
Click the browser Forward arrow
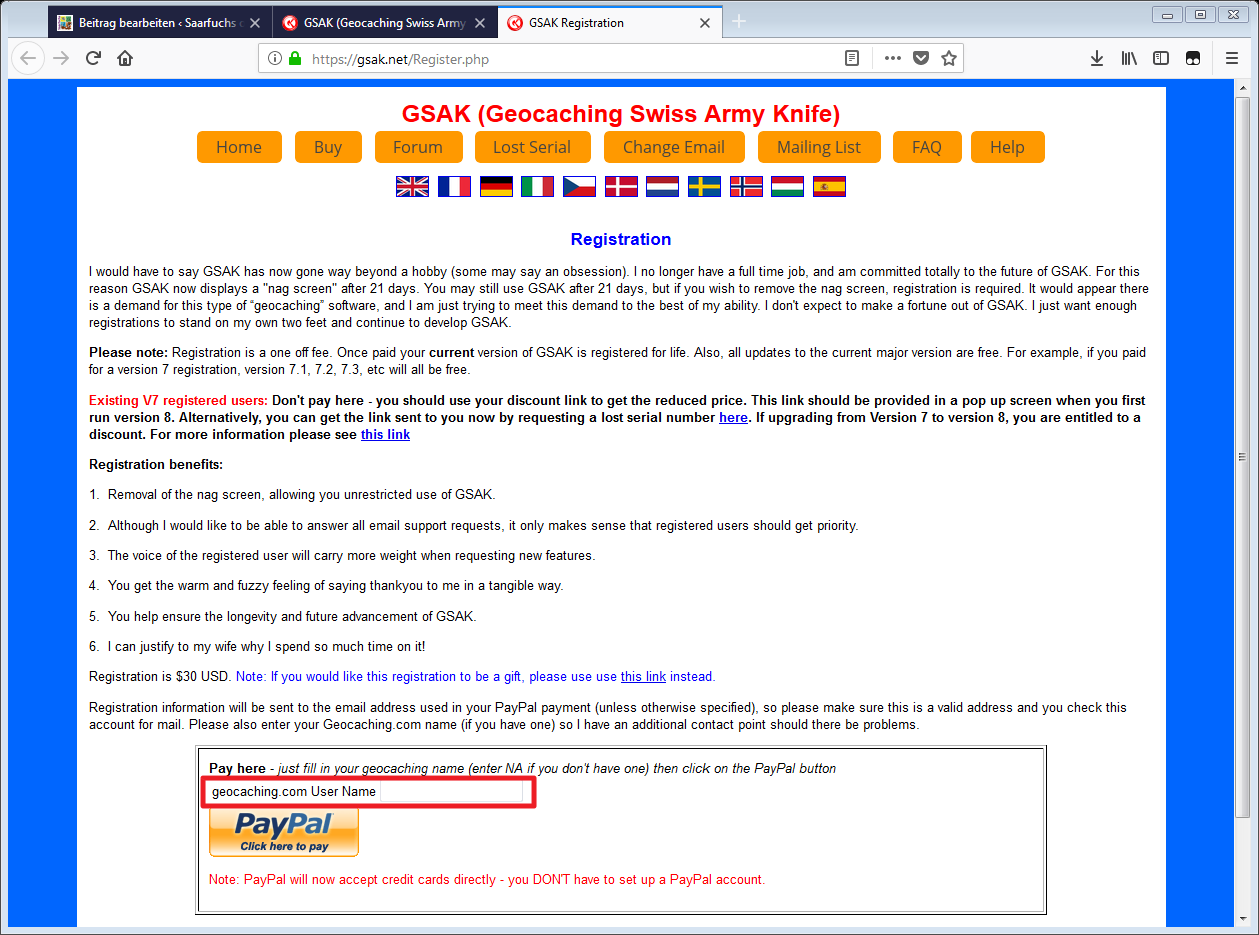click(x=61, y=58)
